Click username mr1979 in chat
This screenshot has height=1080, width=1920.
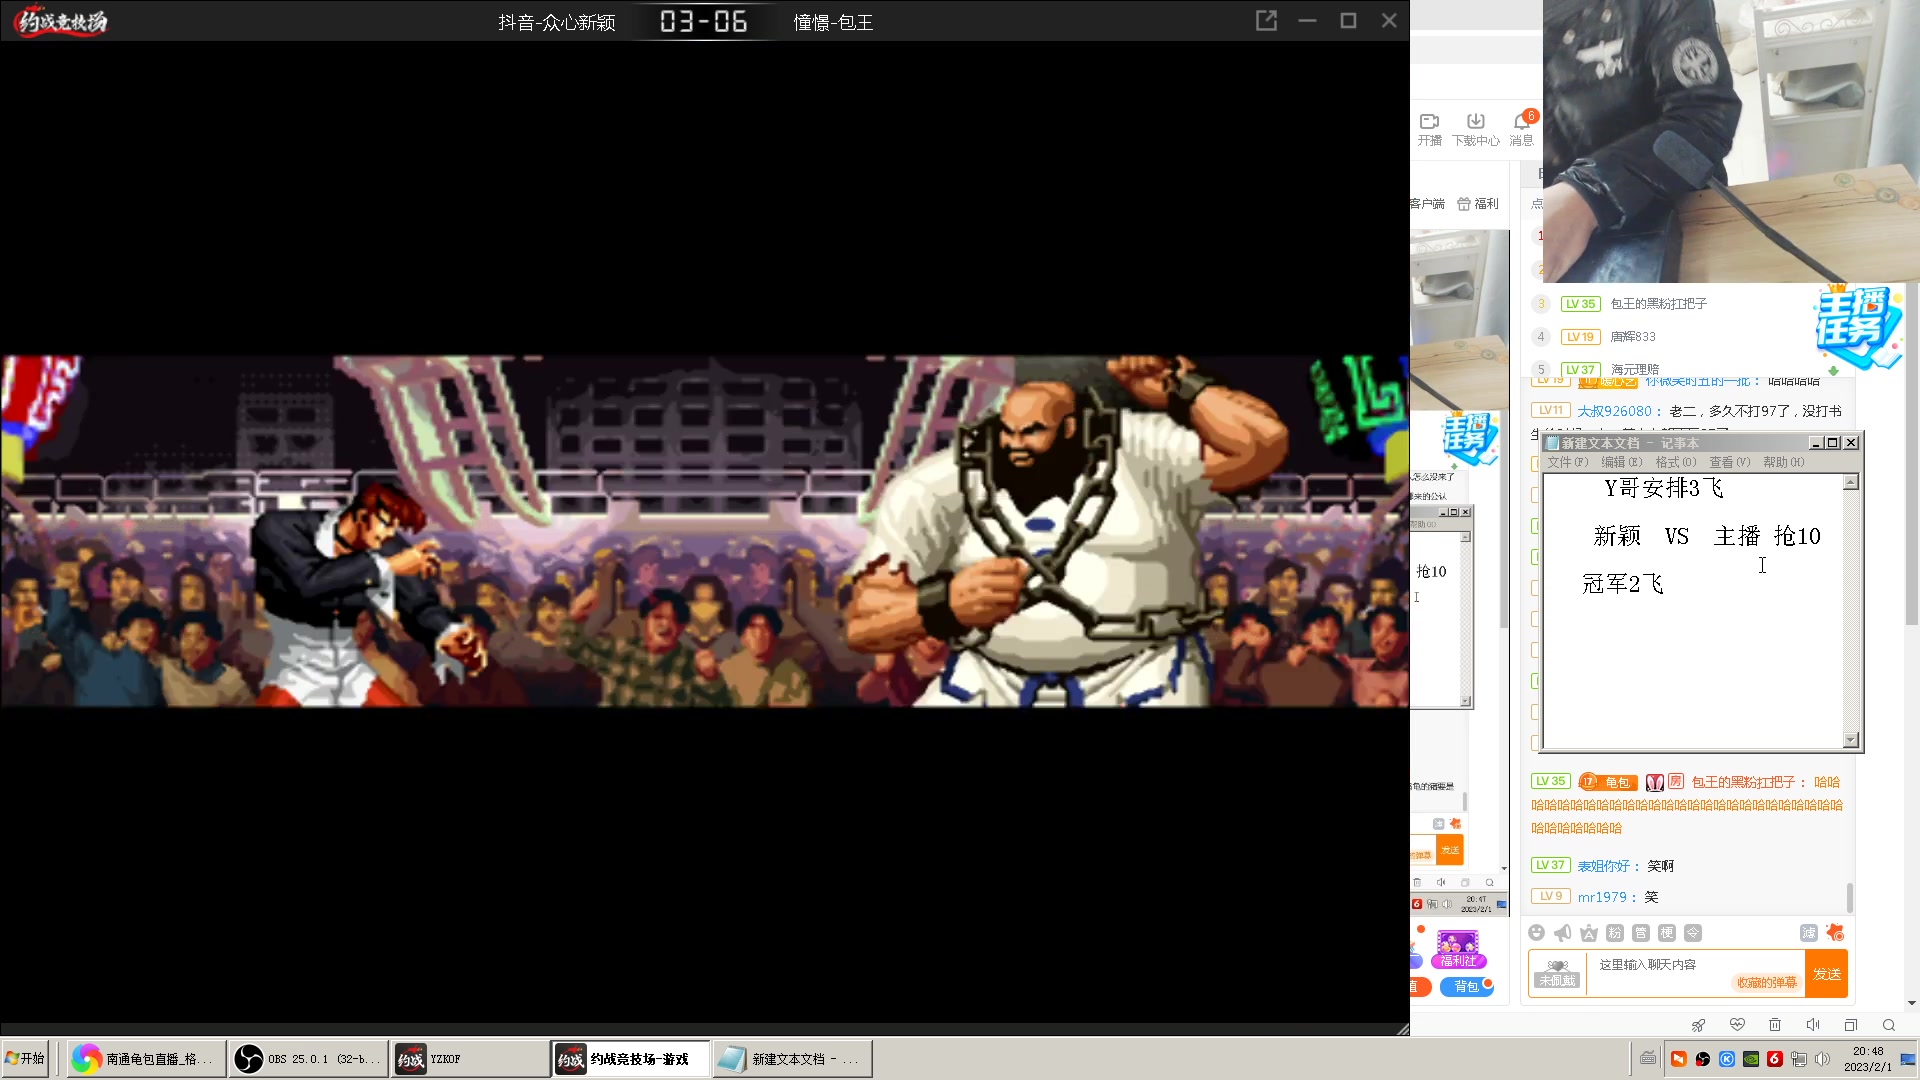point(1603,897)
